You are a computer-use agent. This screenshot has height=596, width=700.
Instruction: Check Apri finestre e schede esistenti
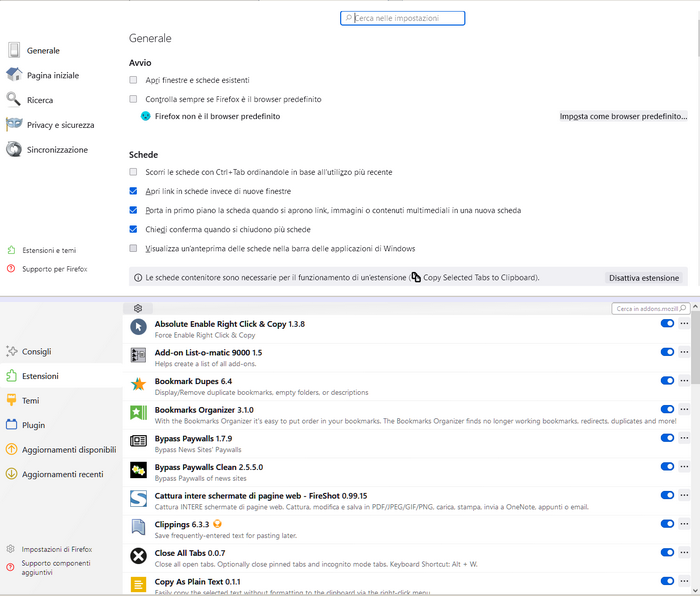click(x=133, y=80)
